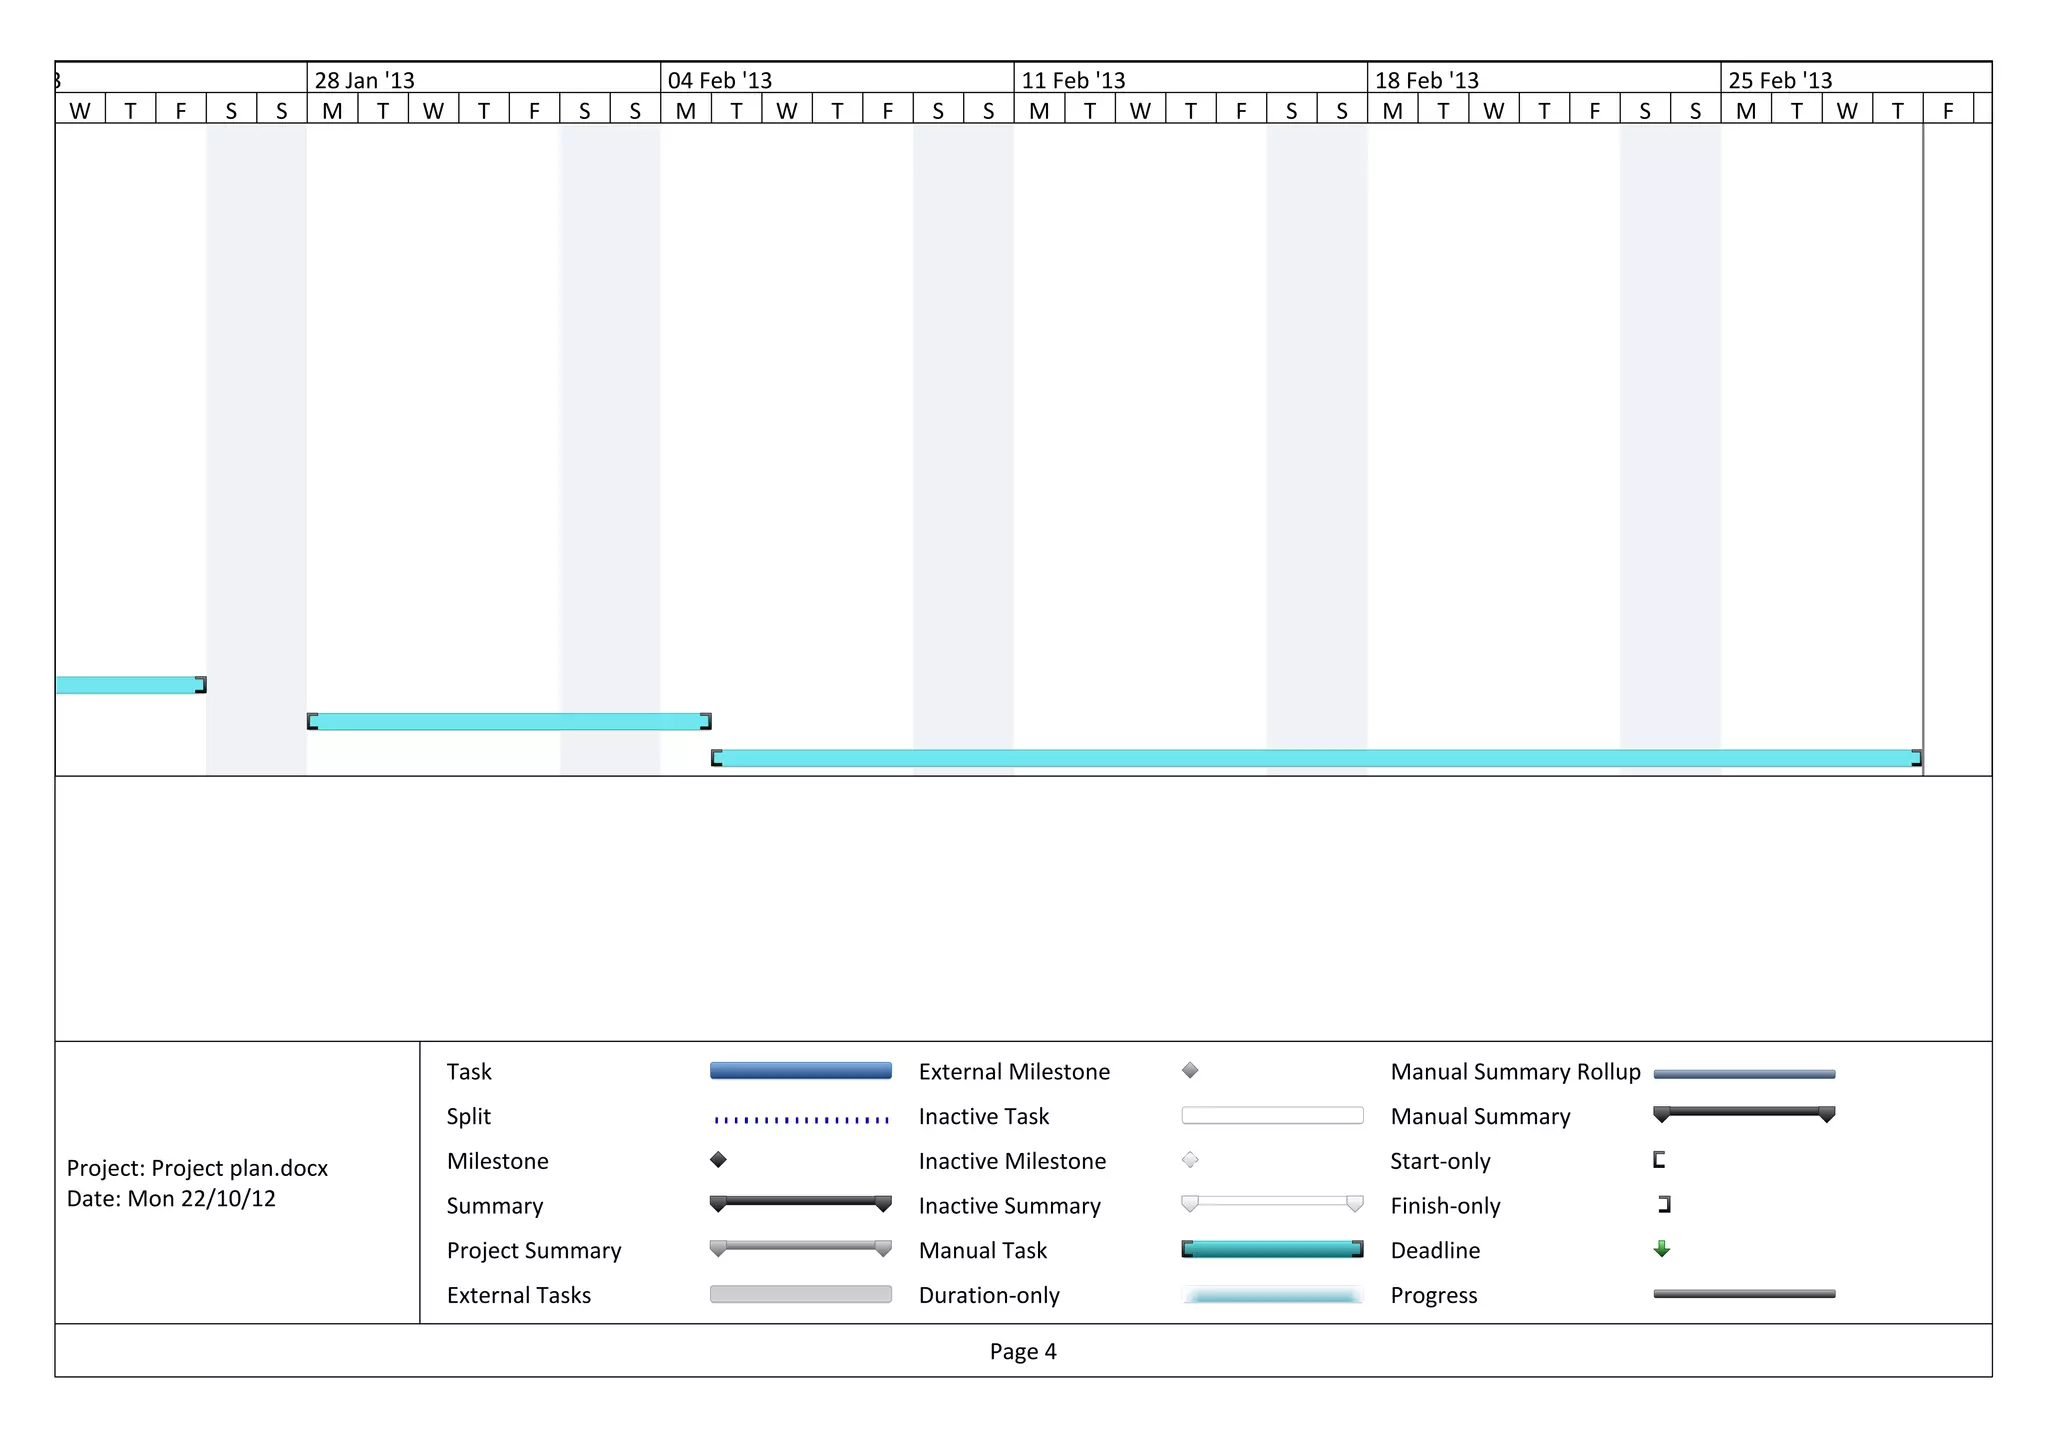Click the External Milestone gray diamond
The image size is (2048, 1438).
1190,1071
